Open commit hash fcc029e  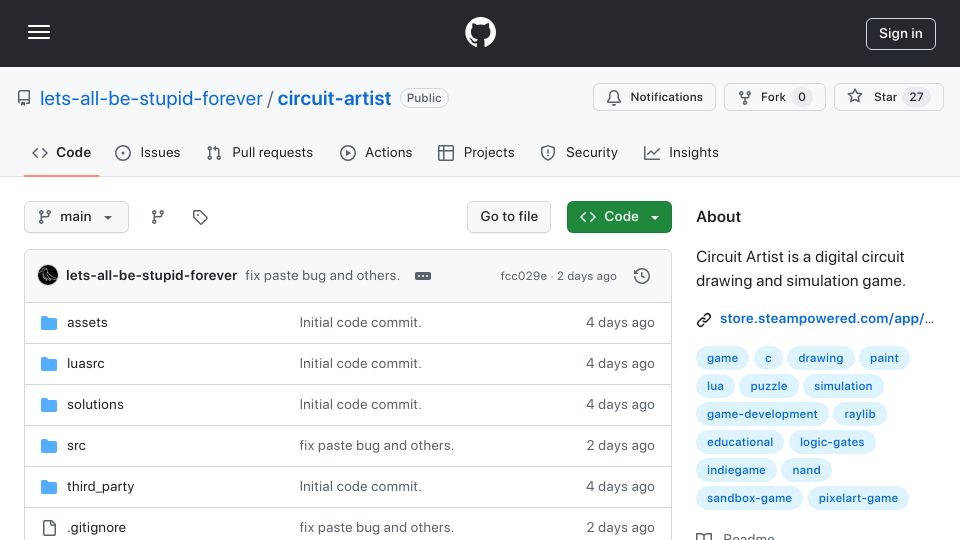(523, 276)
